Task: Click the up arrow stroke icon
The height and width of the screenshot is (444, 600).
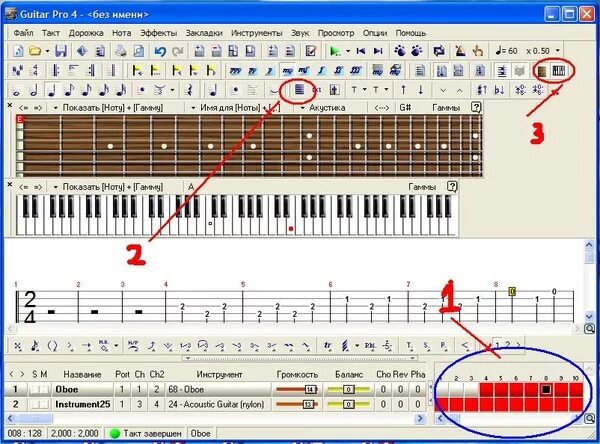Action: 403,90
